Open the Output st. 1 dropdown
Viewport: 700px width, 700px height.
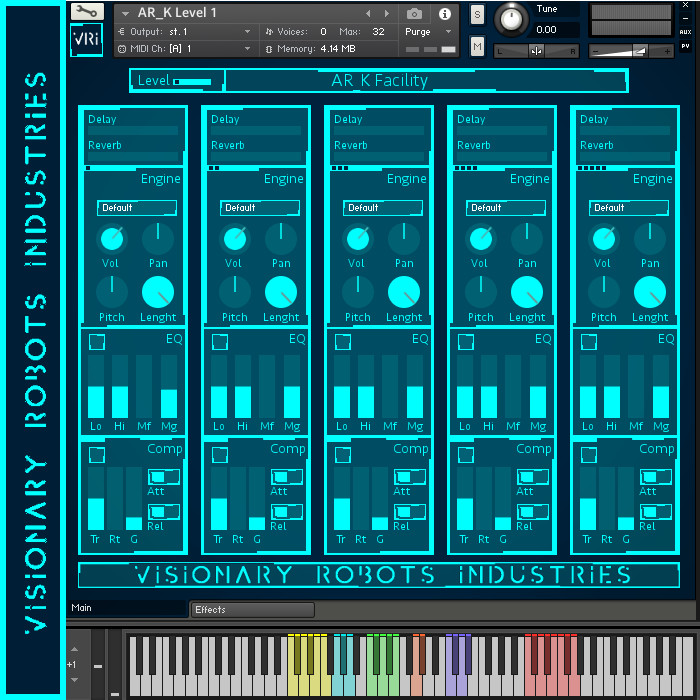[247, 32]
